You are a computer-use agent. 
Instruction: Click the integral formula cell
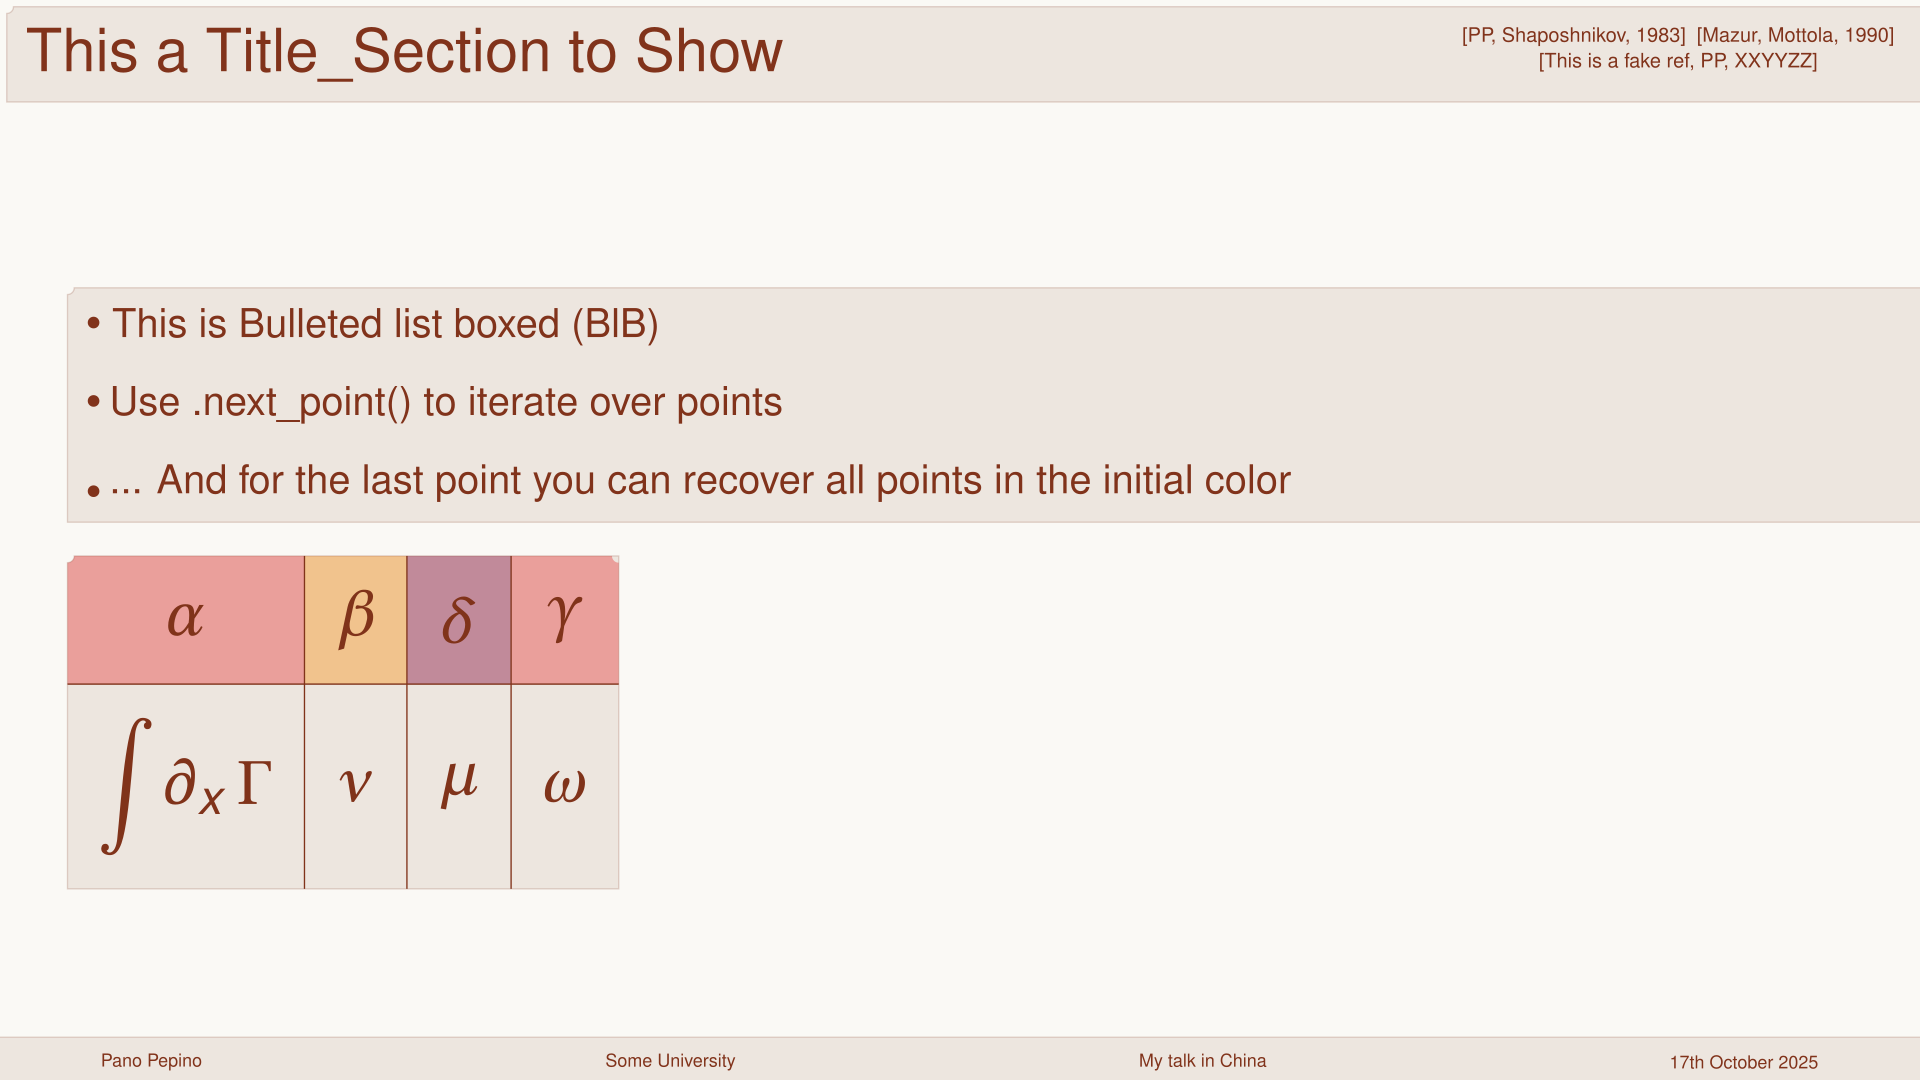click(x=186, y=786)
